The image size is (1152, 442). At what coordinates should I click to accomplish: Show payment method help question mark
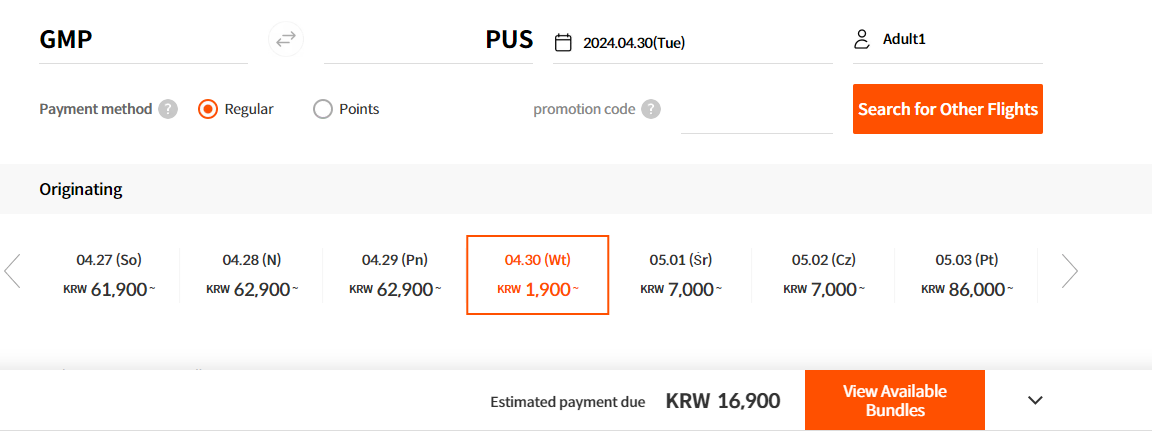168,109
